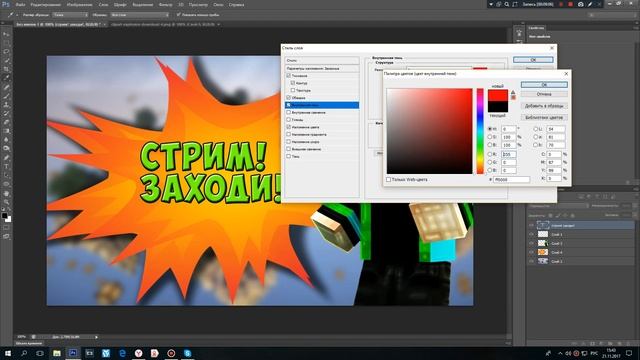Select the Eyedropper tool in the toolbox

point(6,78)
